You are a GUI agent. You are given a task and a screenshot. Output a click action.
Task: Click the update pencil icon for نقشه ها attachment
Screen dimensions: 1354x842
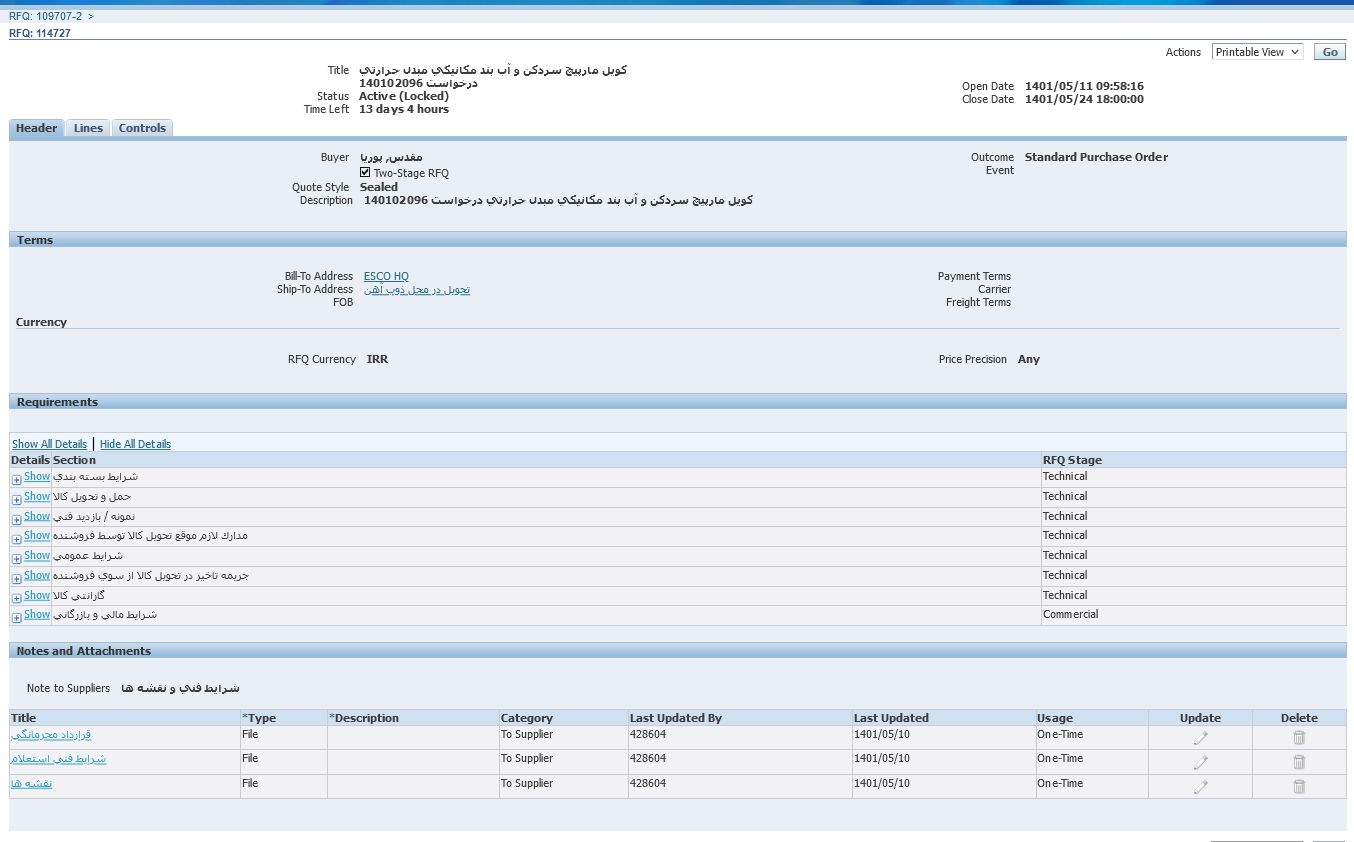coord(1200,787)
